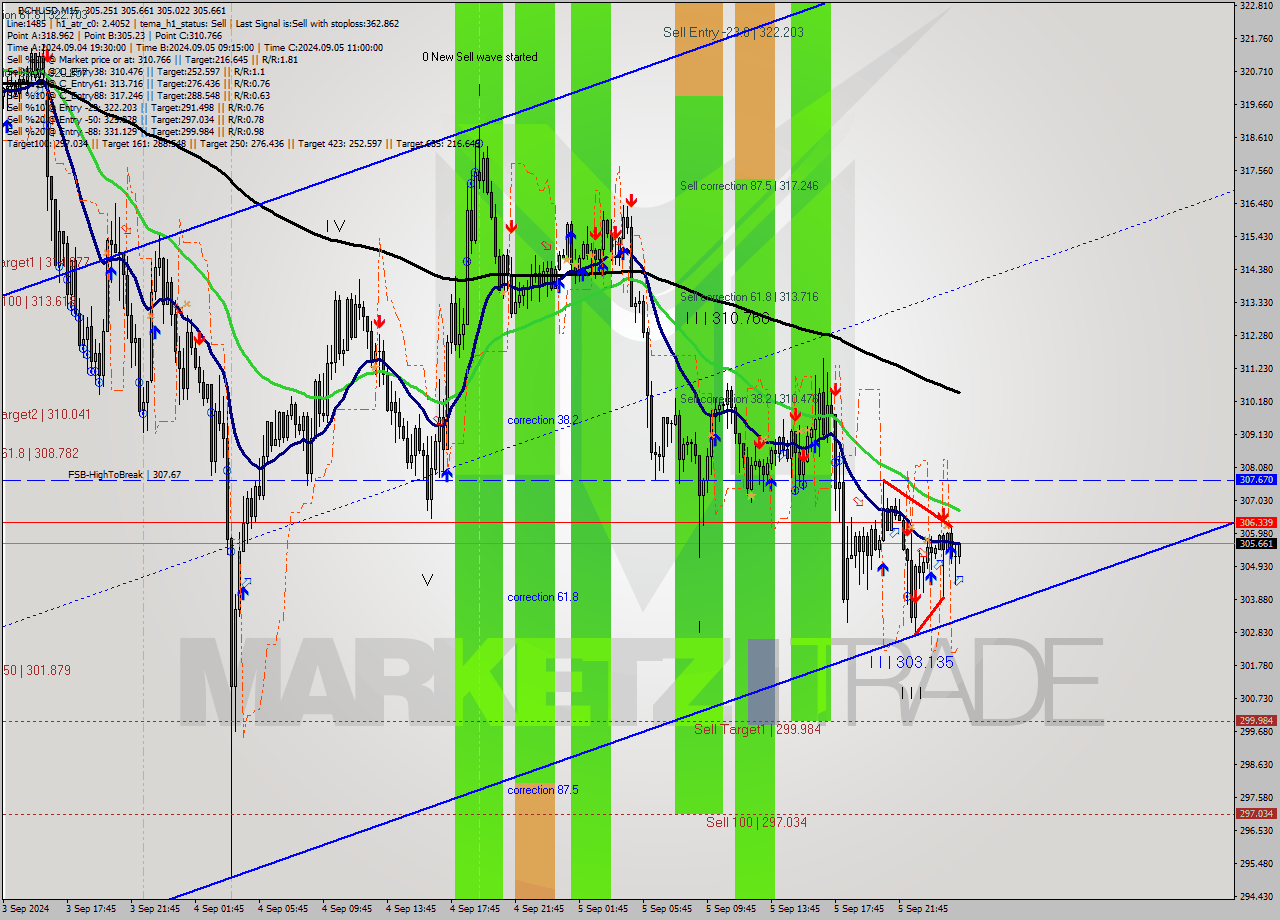Viewport: 1280px width, 920px height.
Task: Click the '5 Sep 21:45' time axis label
Action: [x=923, y=909]
